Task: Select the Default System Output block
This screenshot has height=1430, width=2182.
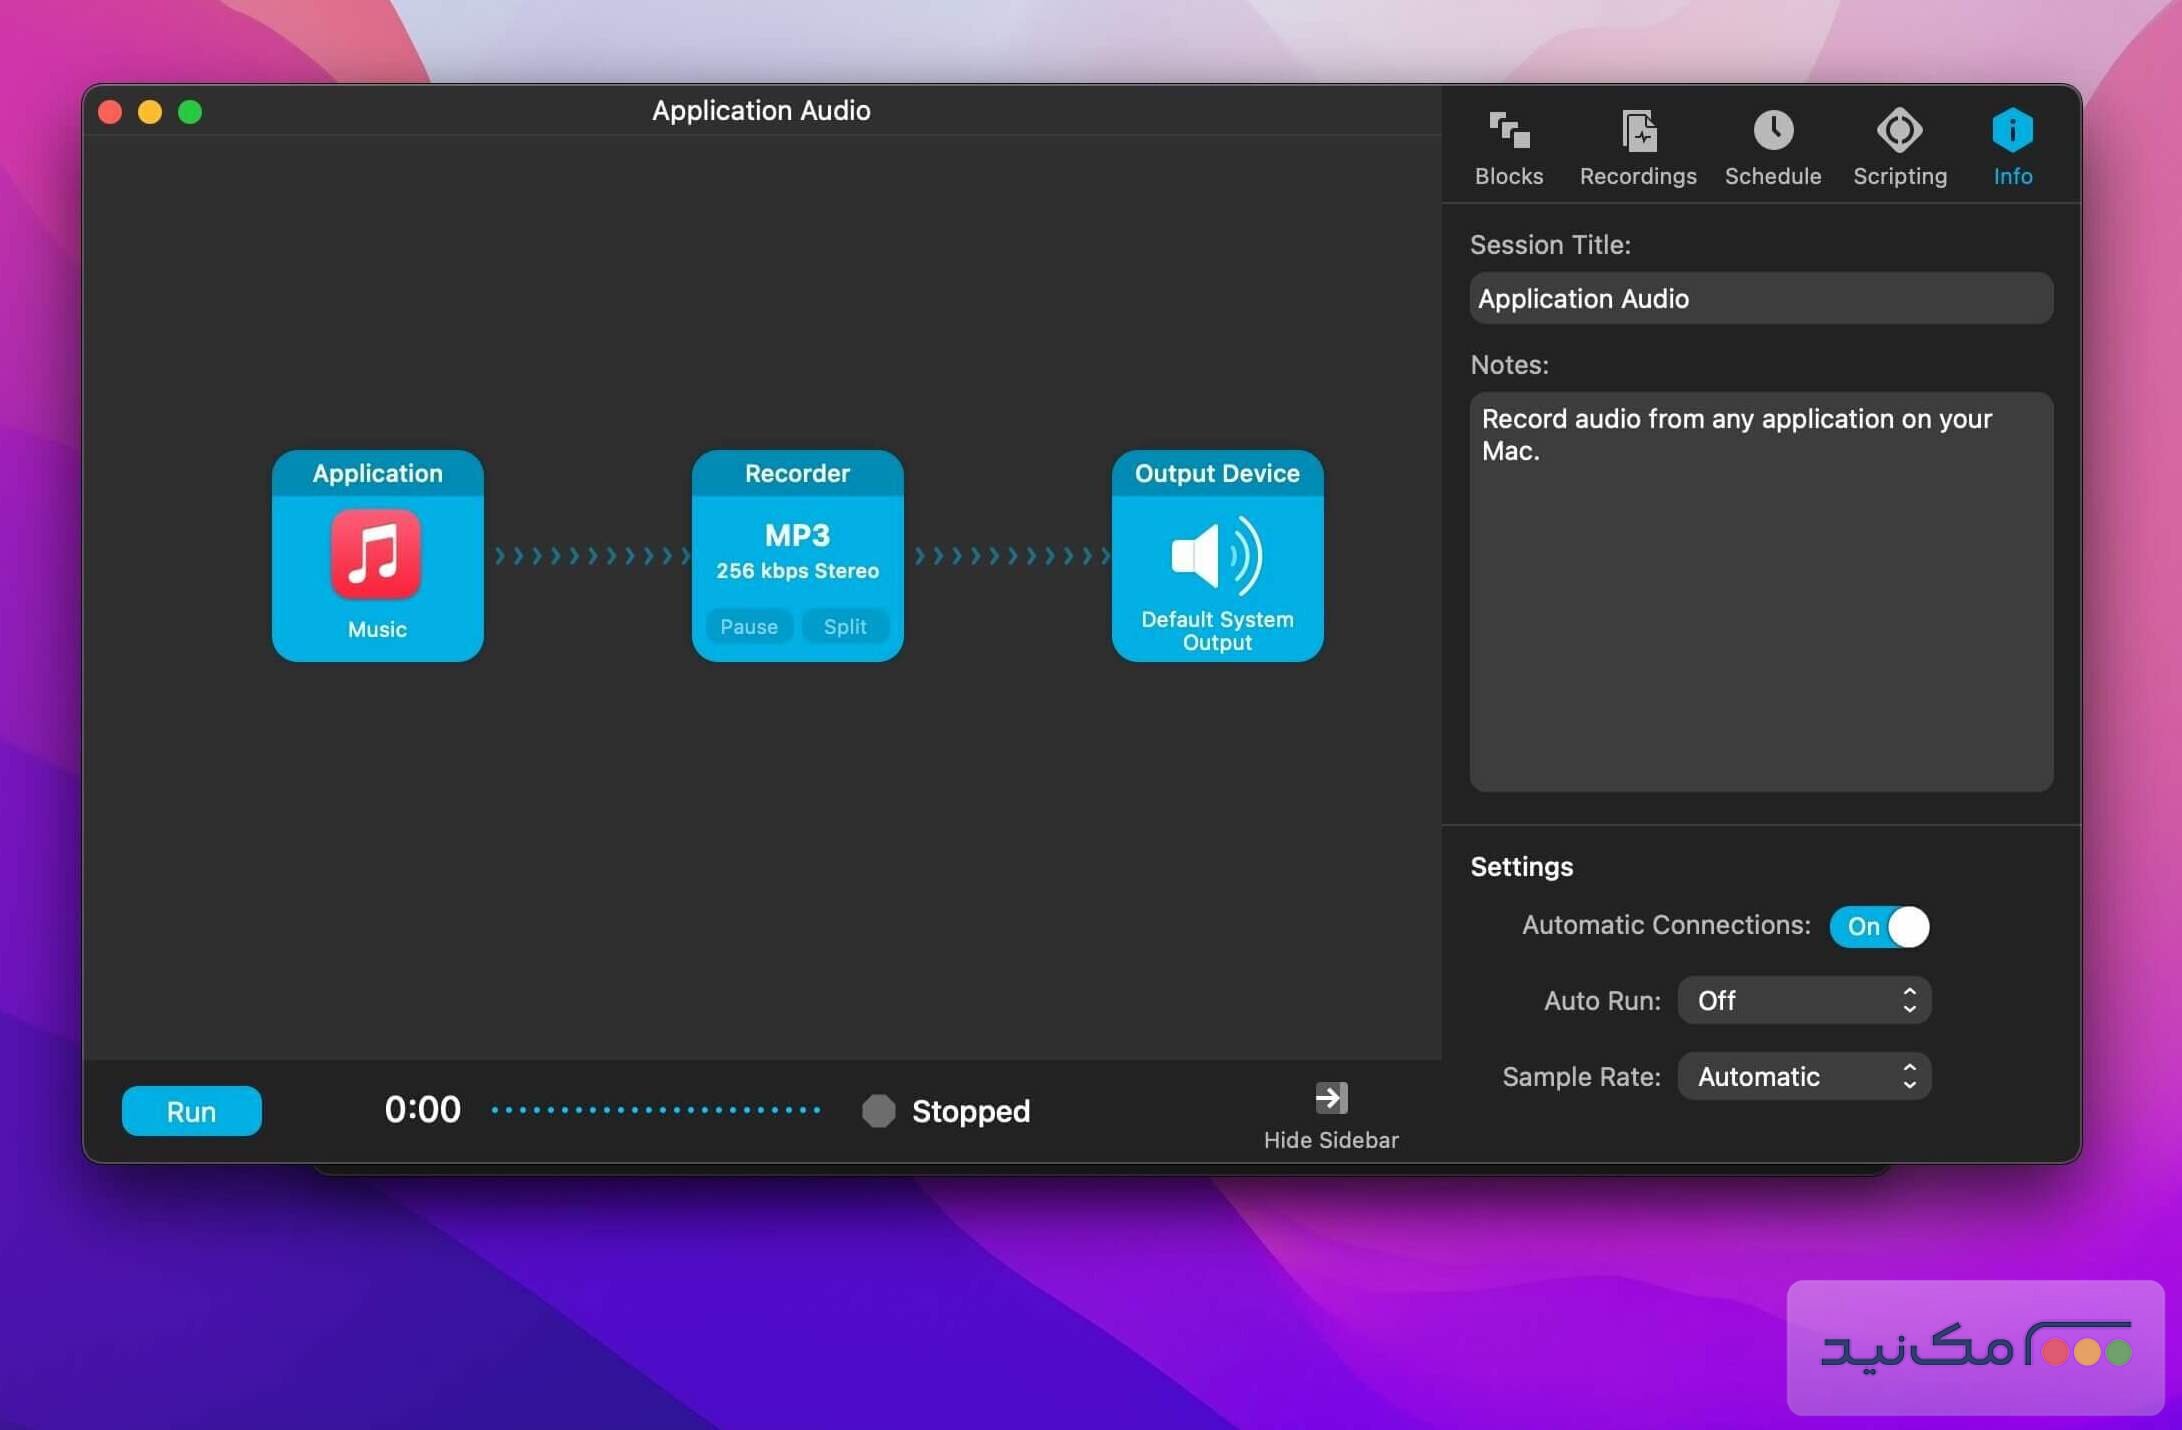Action: (x=1216, y=556)
